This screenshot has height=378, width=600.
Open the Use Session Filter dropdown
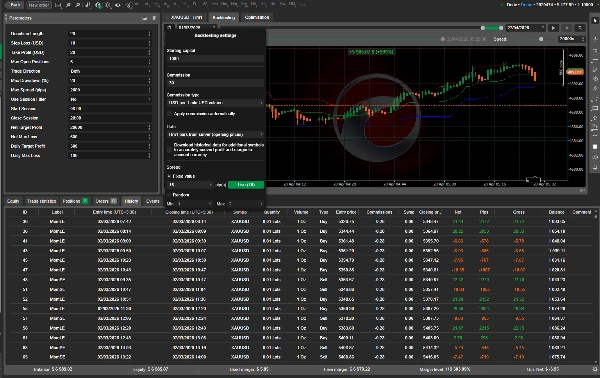pyautogui.click(x=110, y=99)
